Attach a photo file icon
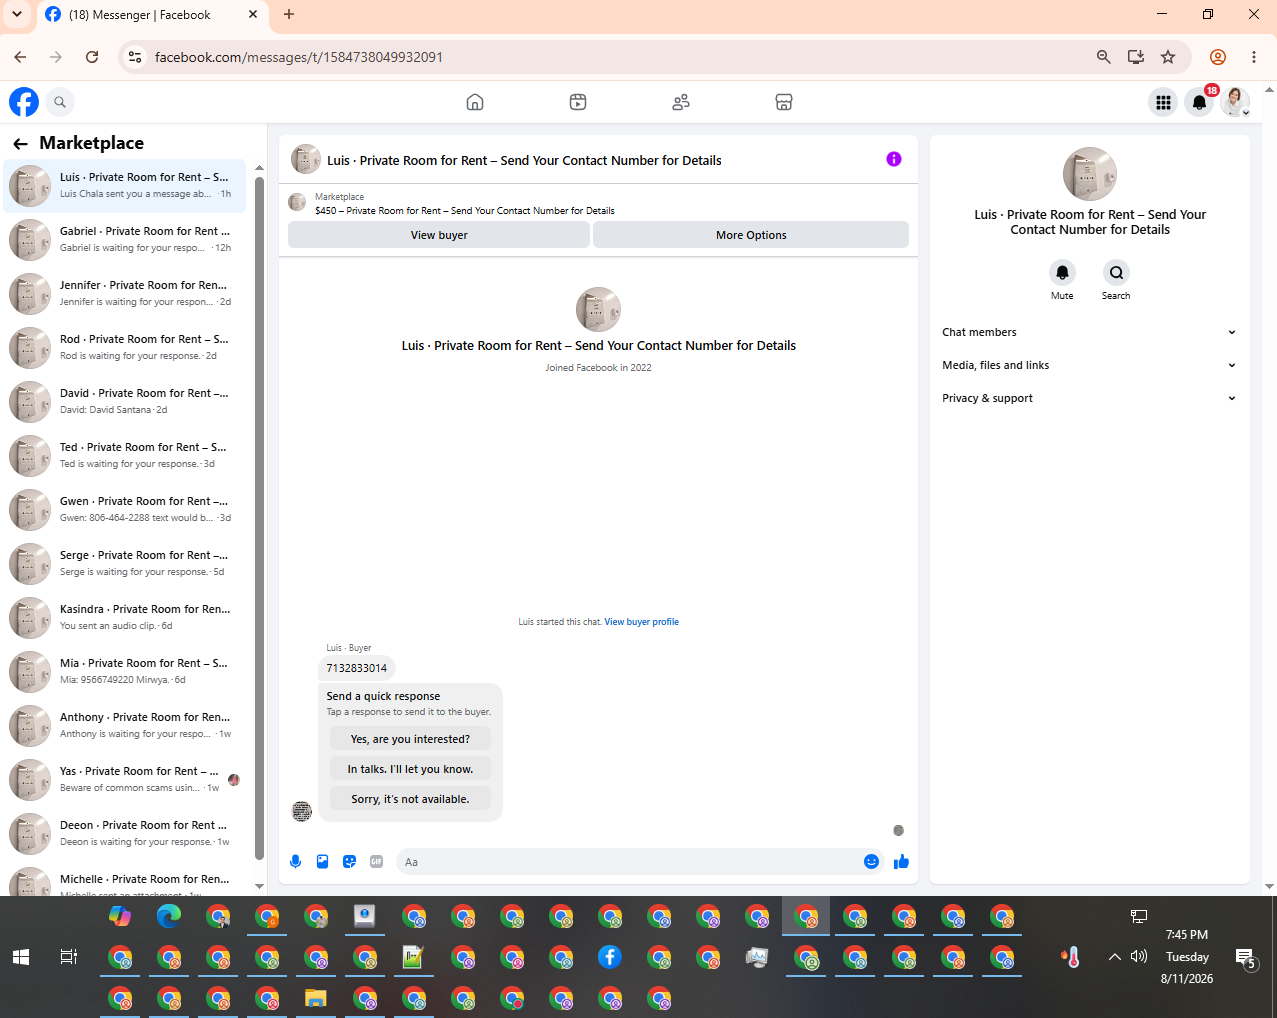The image size is (1277, 1018). [x=323, y=862]
